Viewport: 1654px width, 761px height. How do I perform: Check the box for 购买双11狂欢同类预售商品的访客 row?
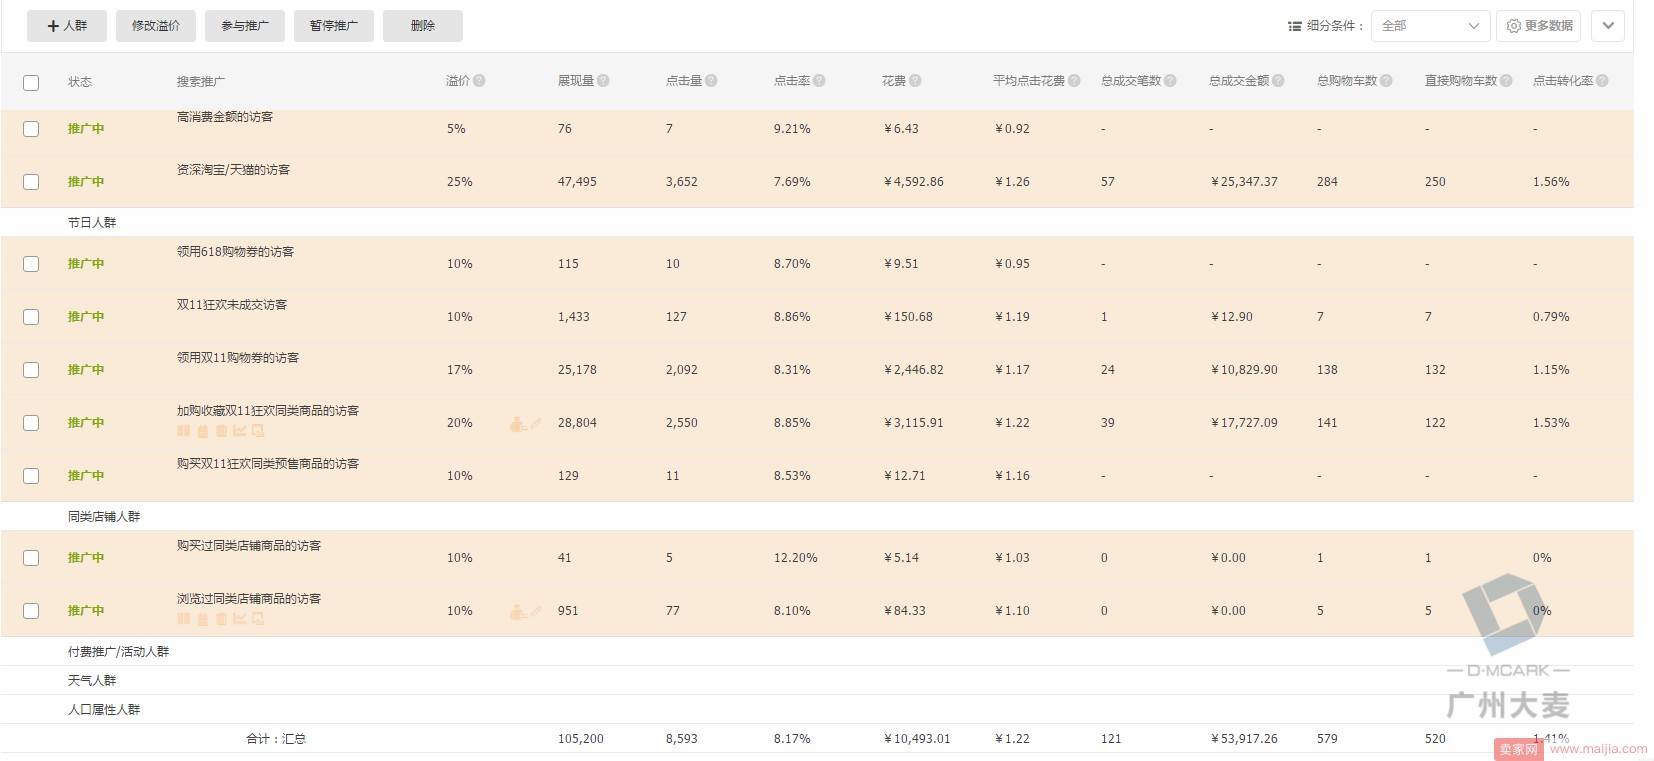coord(31,476)
